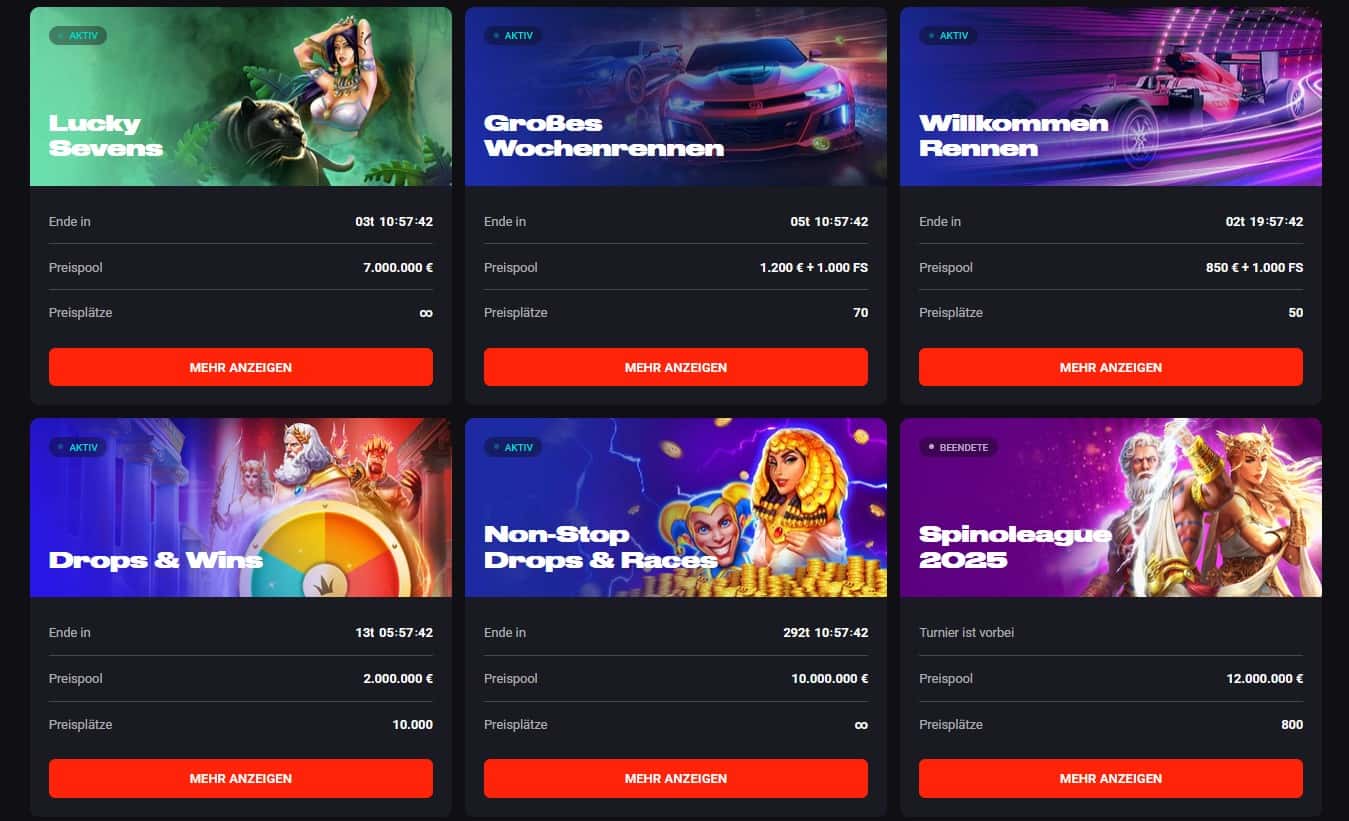1349x821 pixels.
Task: Click the BEENDETE badge on Spinoleague 2025
Action: click(958, 447)
